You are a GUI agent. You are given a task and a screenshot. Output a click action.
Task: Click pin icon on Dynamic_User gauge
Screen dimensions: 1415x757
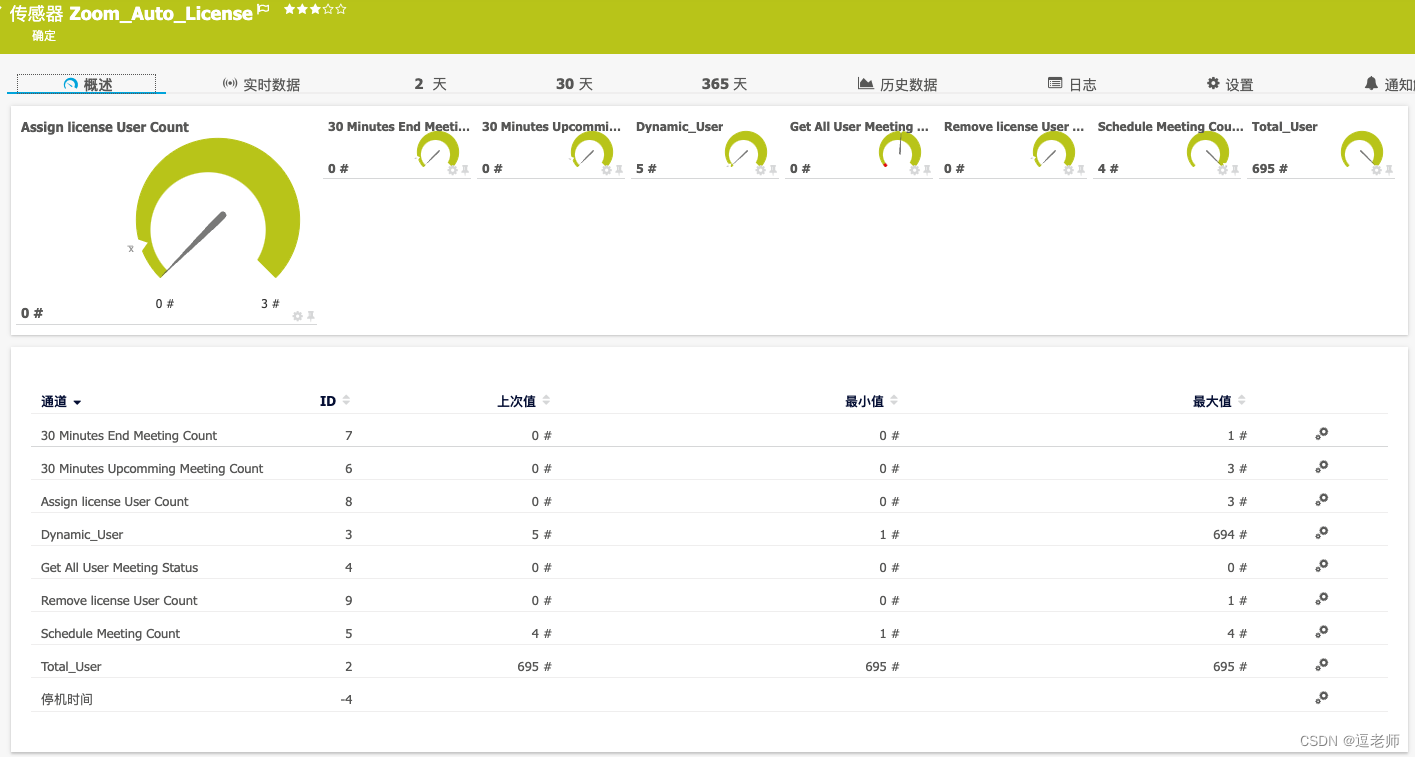pos(773,170)
